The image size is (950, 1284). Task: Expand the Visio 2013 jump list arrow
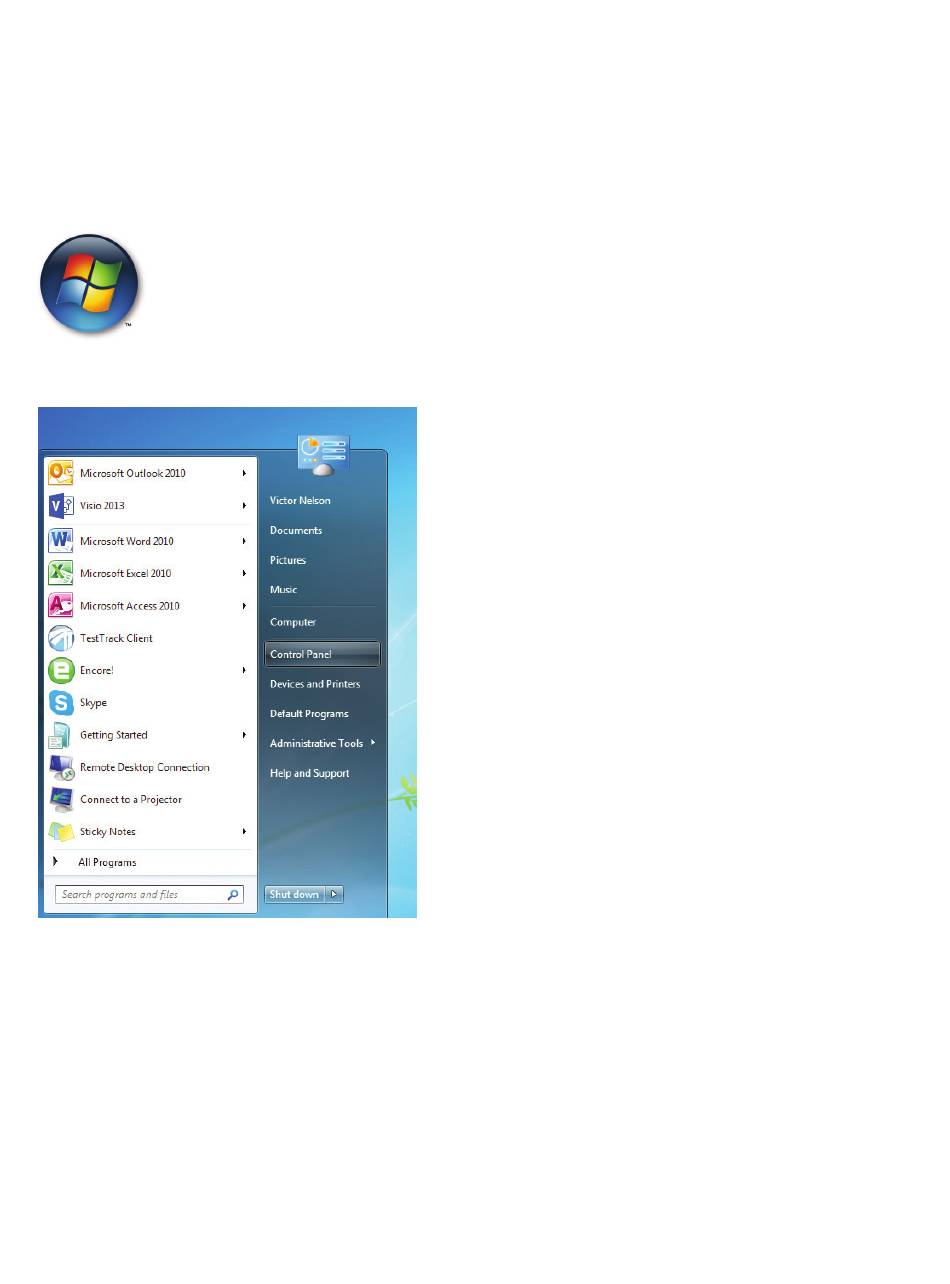pos(244,506)
